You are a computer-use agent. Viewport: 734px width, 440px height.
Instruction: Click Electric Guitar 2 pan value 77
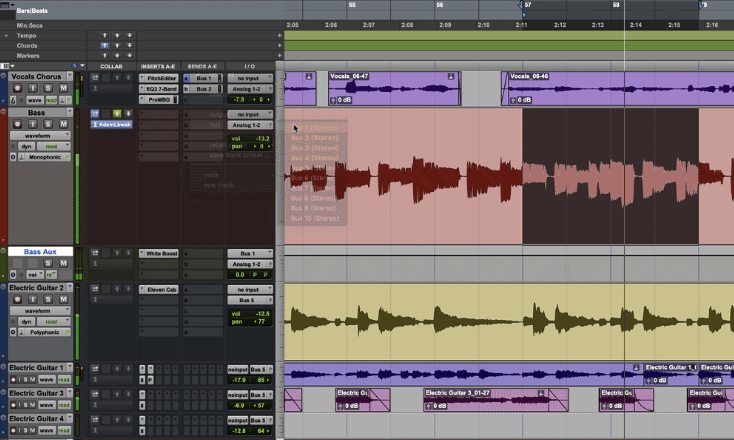[259, 322]
